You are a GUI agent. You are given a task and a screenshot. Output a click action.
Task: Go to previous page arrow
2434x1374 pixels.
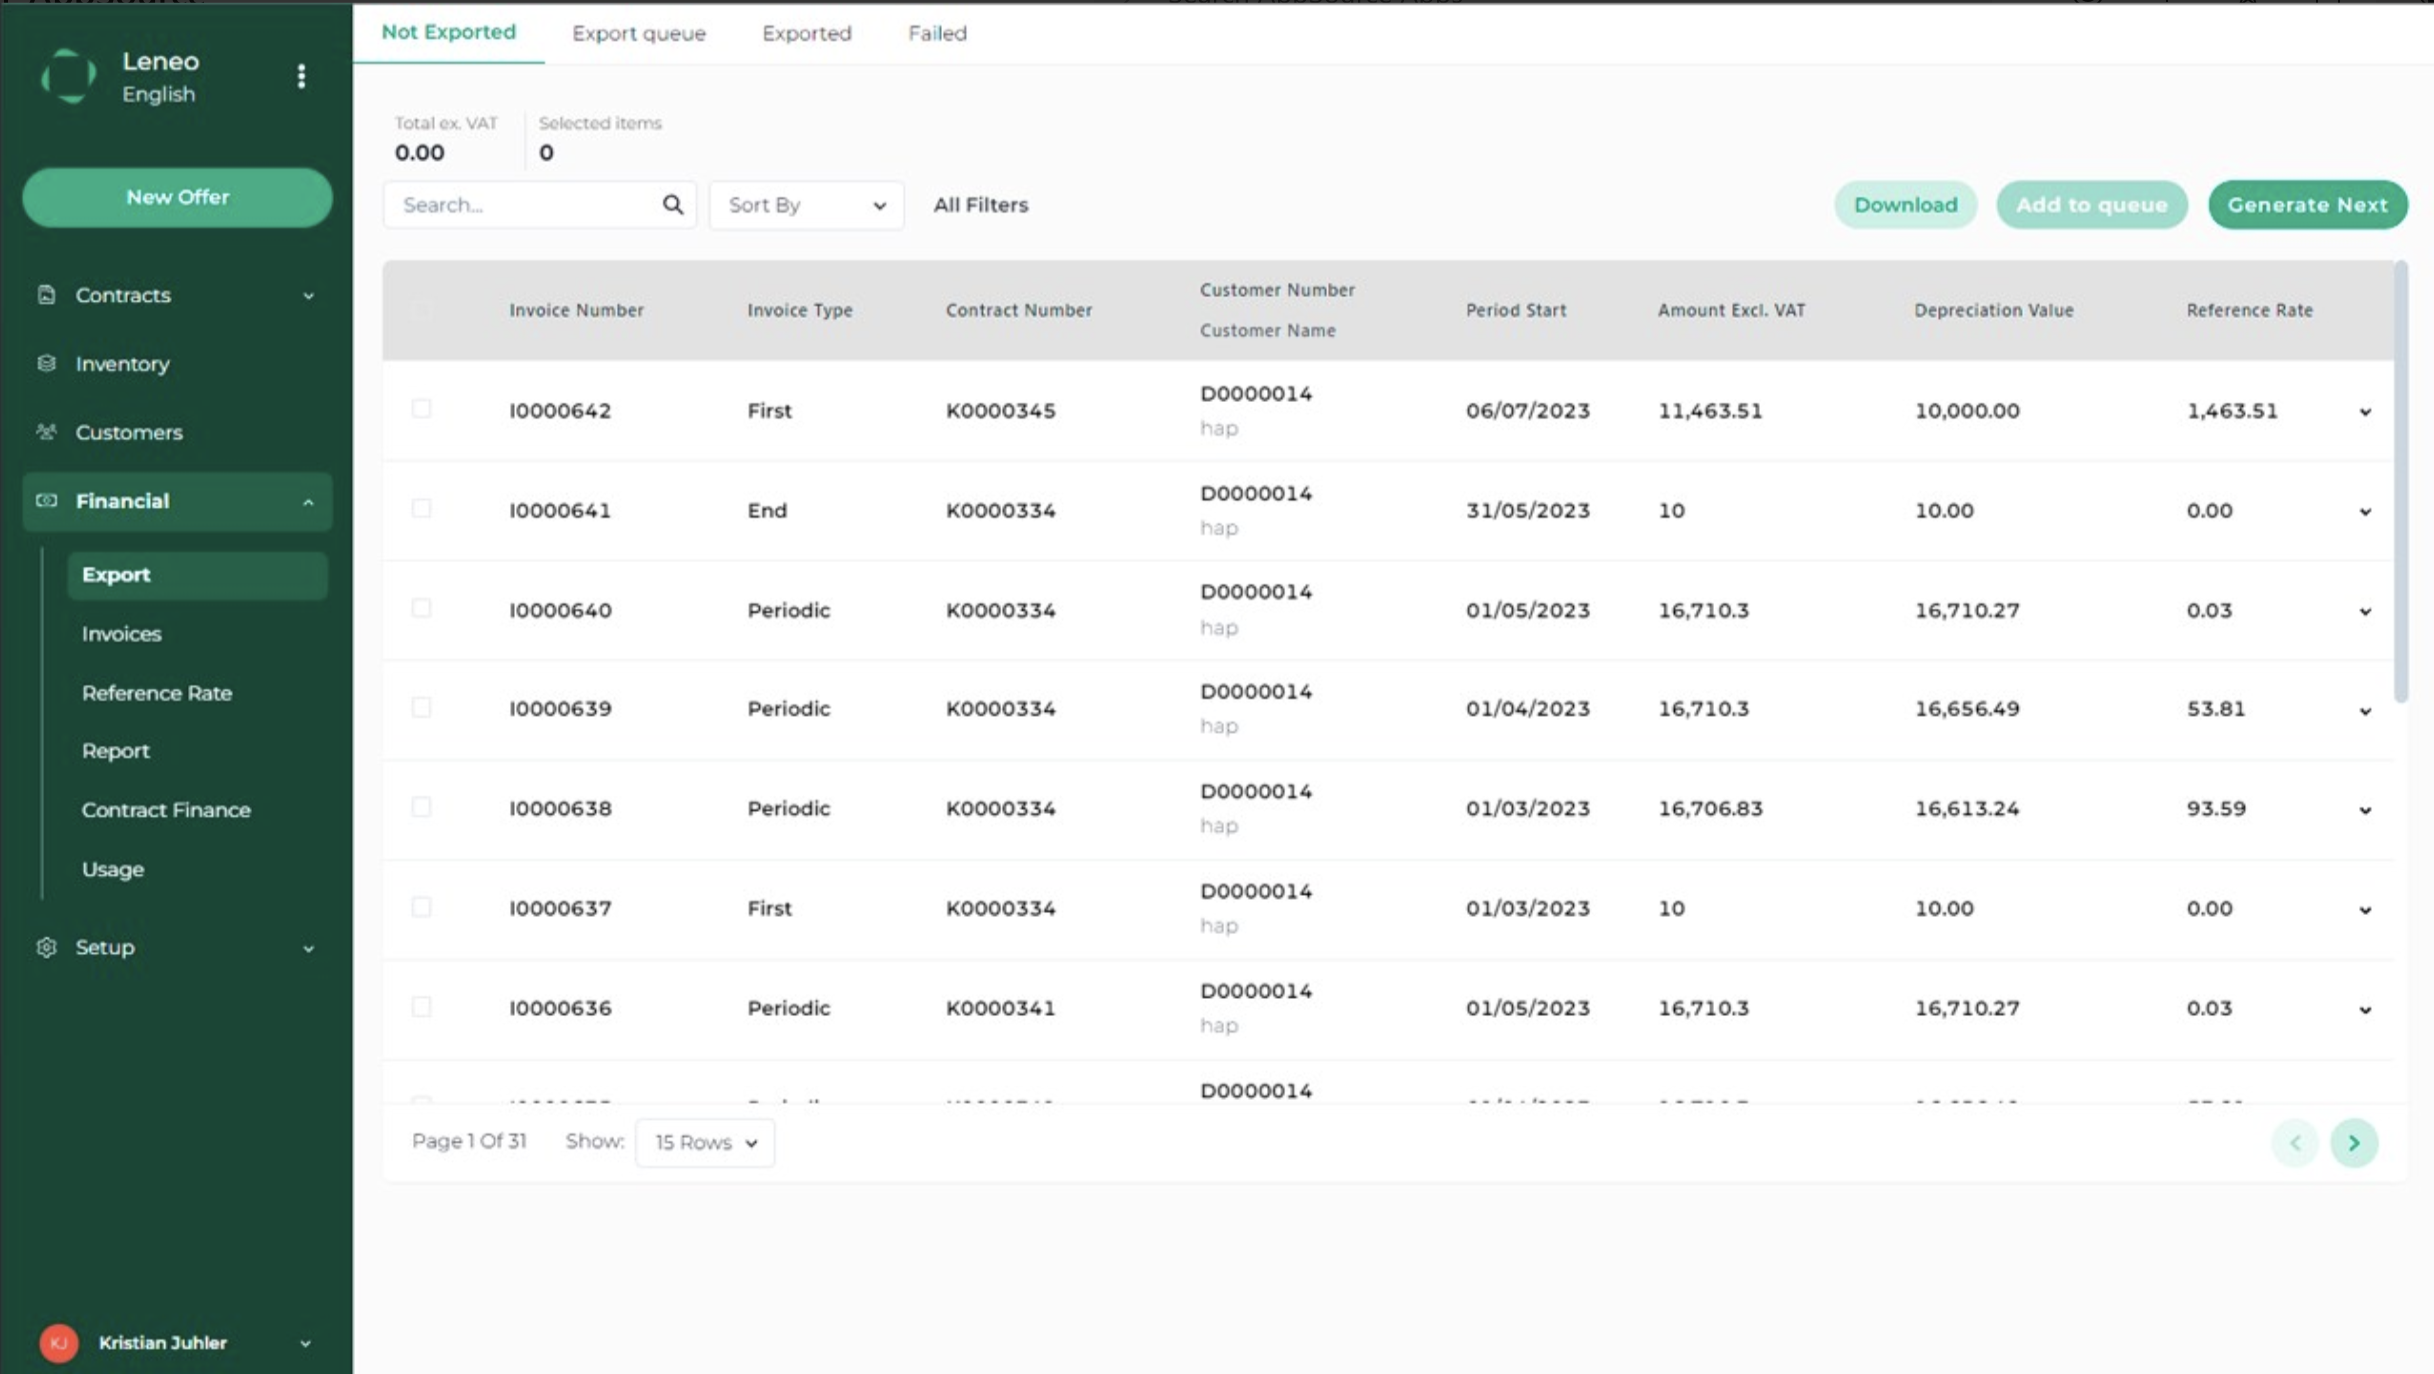pyautogui.click(x=2295, y=1142)
